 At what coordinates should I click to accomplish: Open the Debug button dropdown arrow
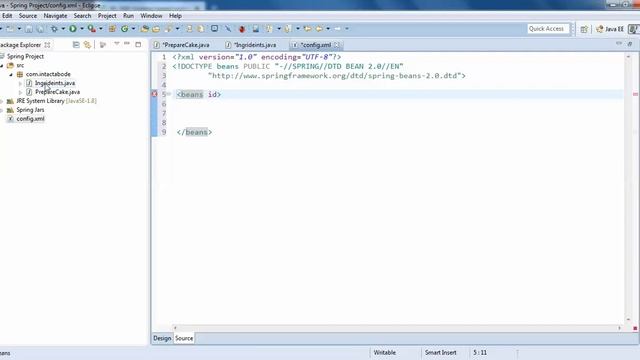tap(63, 29)
